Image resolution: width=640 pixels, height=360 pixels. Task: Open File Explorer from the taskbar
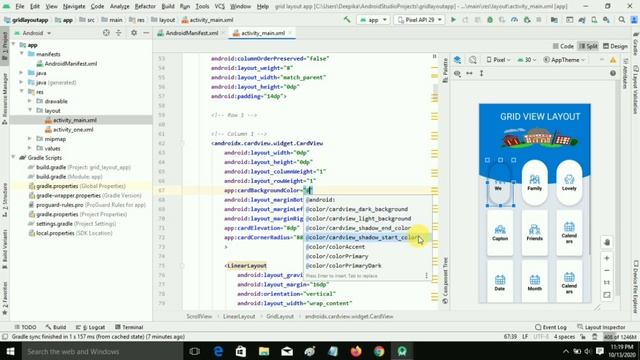pos(264,351)
